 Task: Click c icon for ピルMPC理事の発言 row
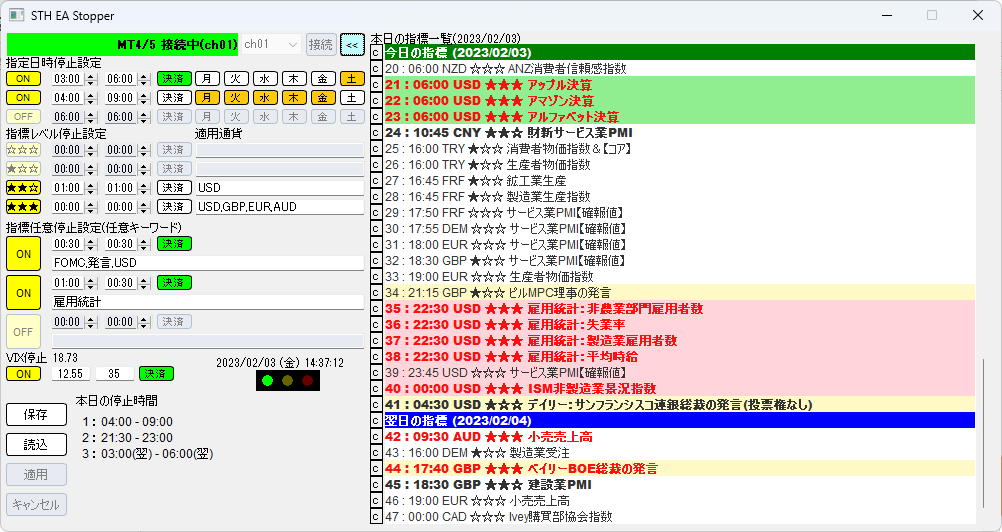[376, 293]
